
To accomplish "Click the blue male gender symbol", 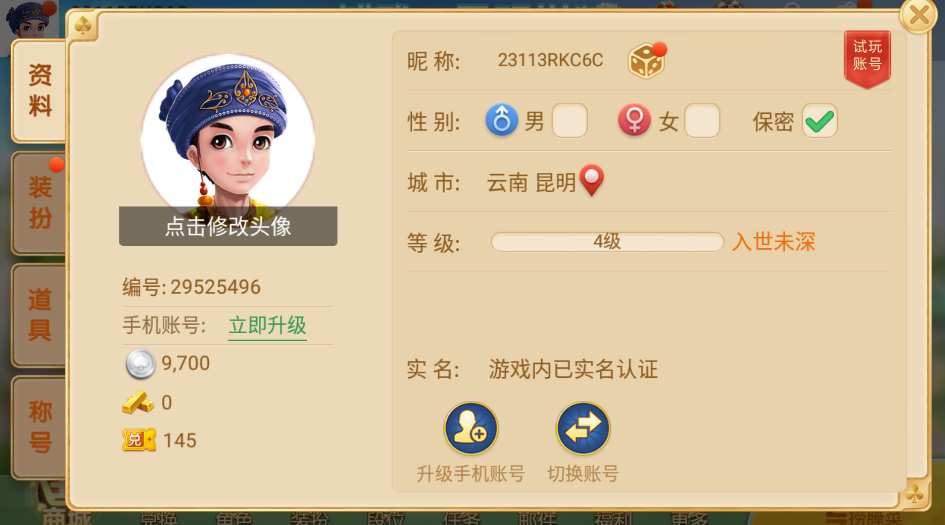I will tap(501, 119).
